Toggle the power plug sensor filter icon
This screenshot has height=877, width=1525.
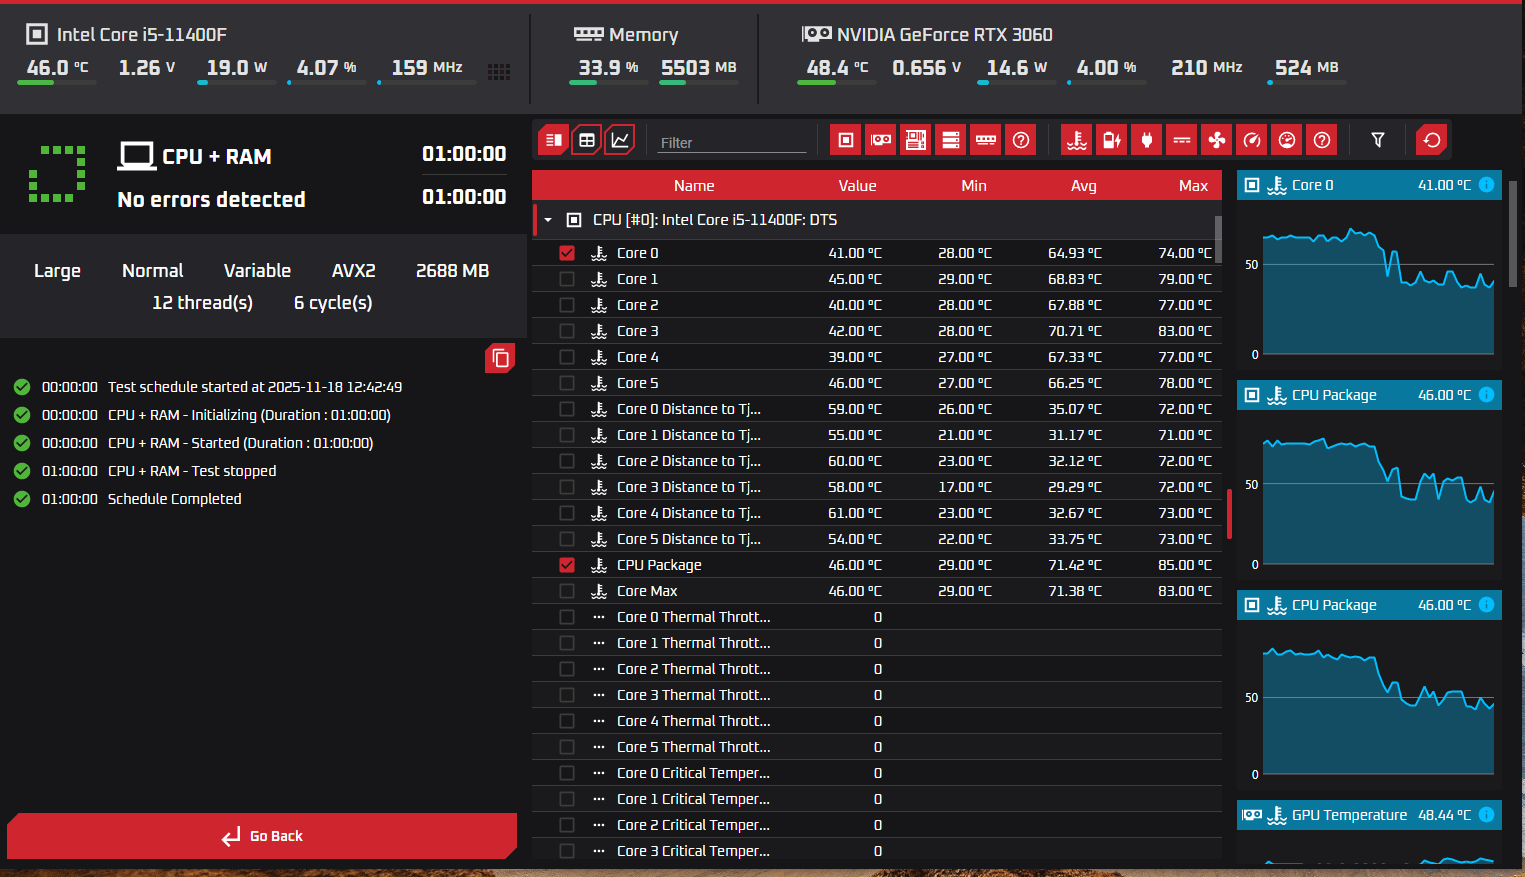[x=1147, y=140]
